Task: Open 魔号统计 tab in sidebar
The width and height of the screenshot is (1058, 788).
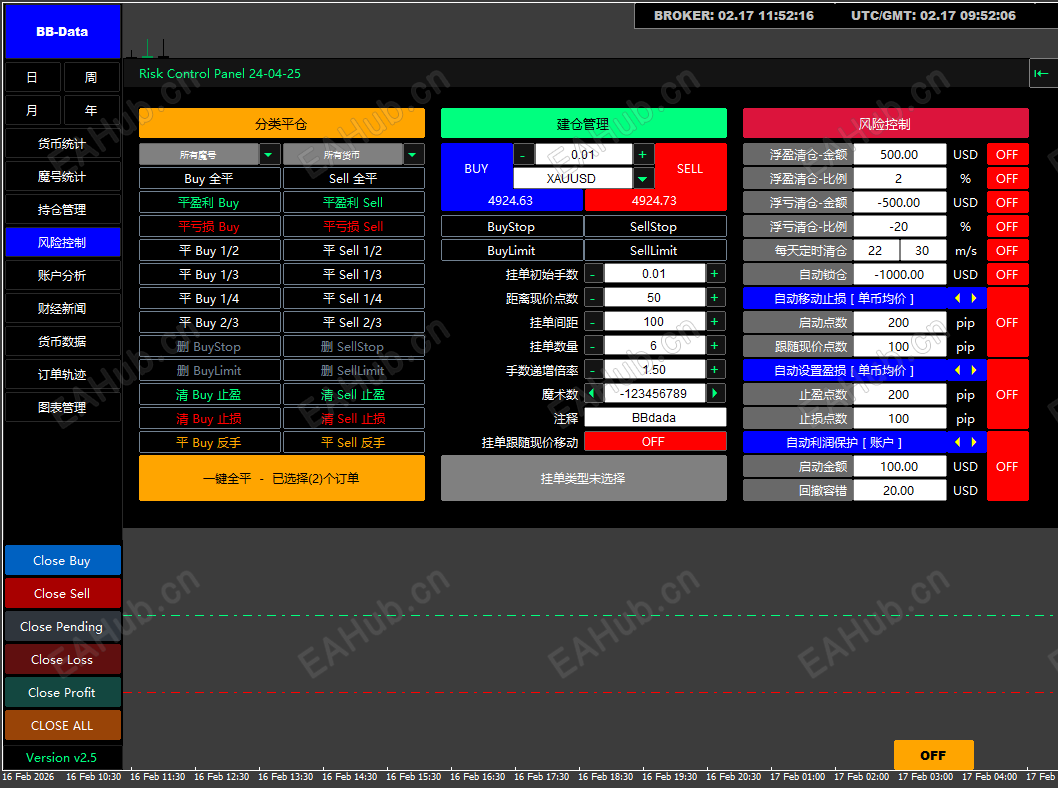Action: point(62,176)
